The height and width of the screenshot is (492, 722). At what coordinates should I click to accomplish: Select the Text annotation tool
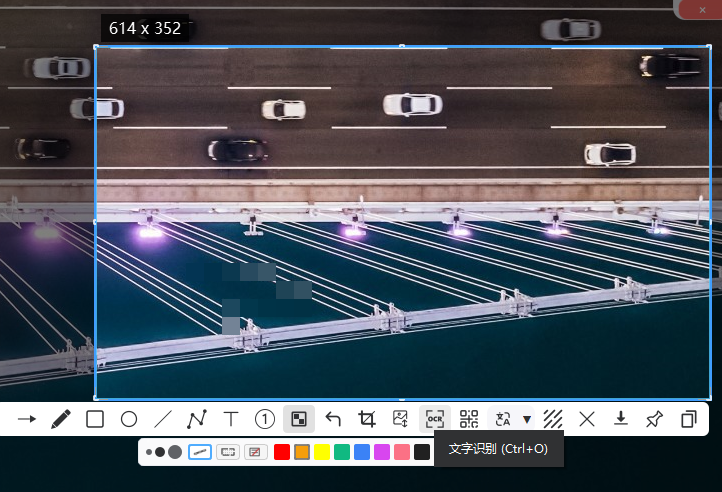[x=231, y=419]
